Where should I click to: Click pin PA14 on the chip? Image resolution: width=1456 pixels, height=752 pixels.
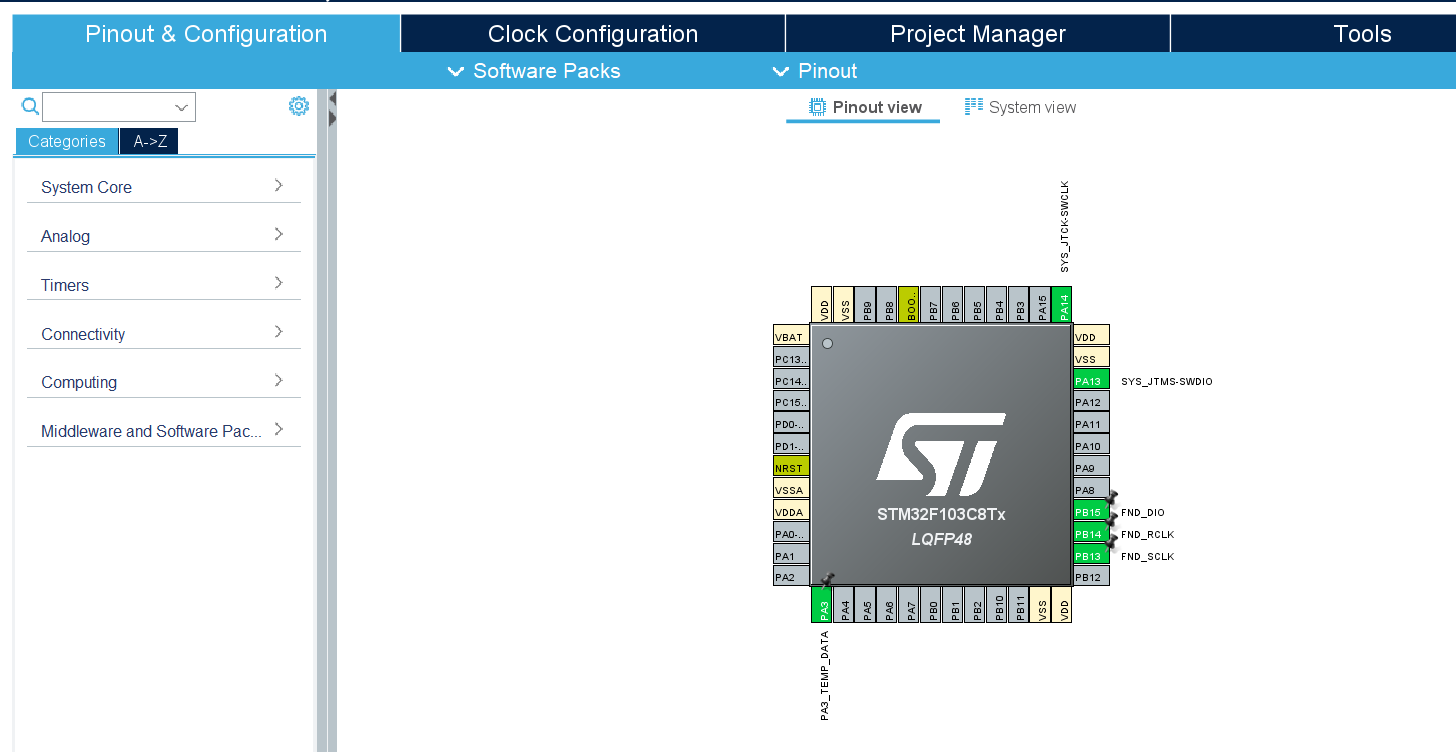tap(1064, 305)
